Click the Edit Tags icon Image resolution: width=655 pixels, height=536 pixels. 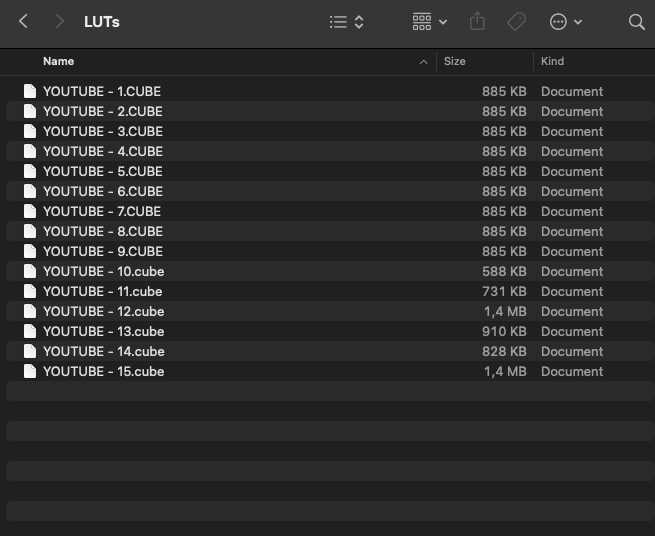coord(516,21)
